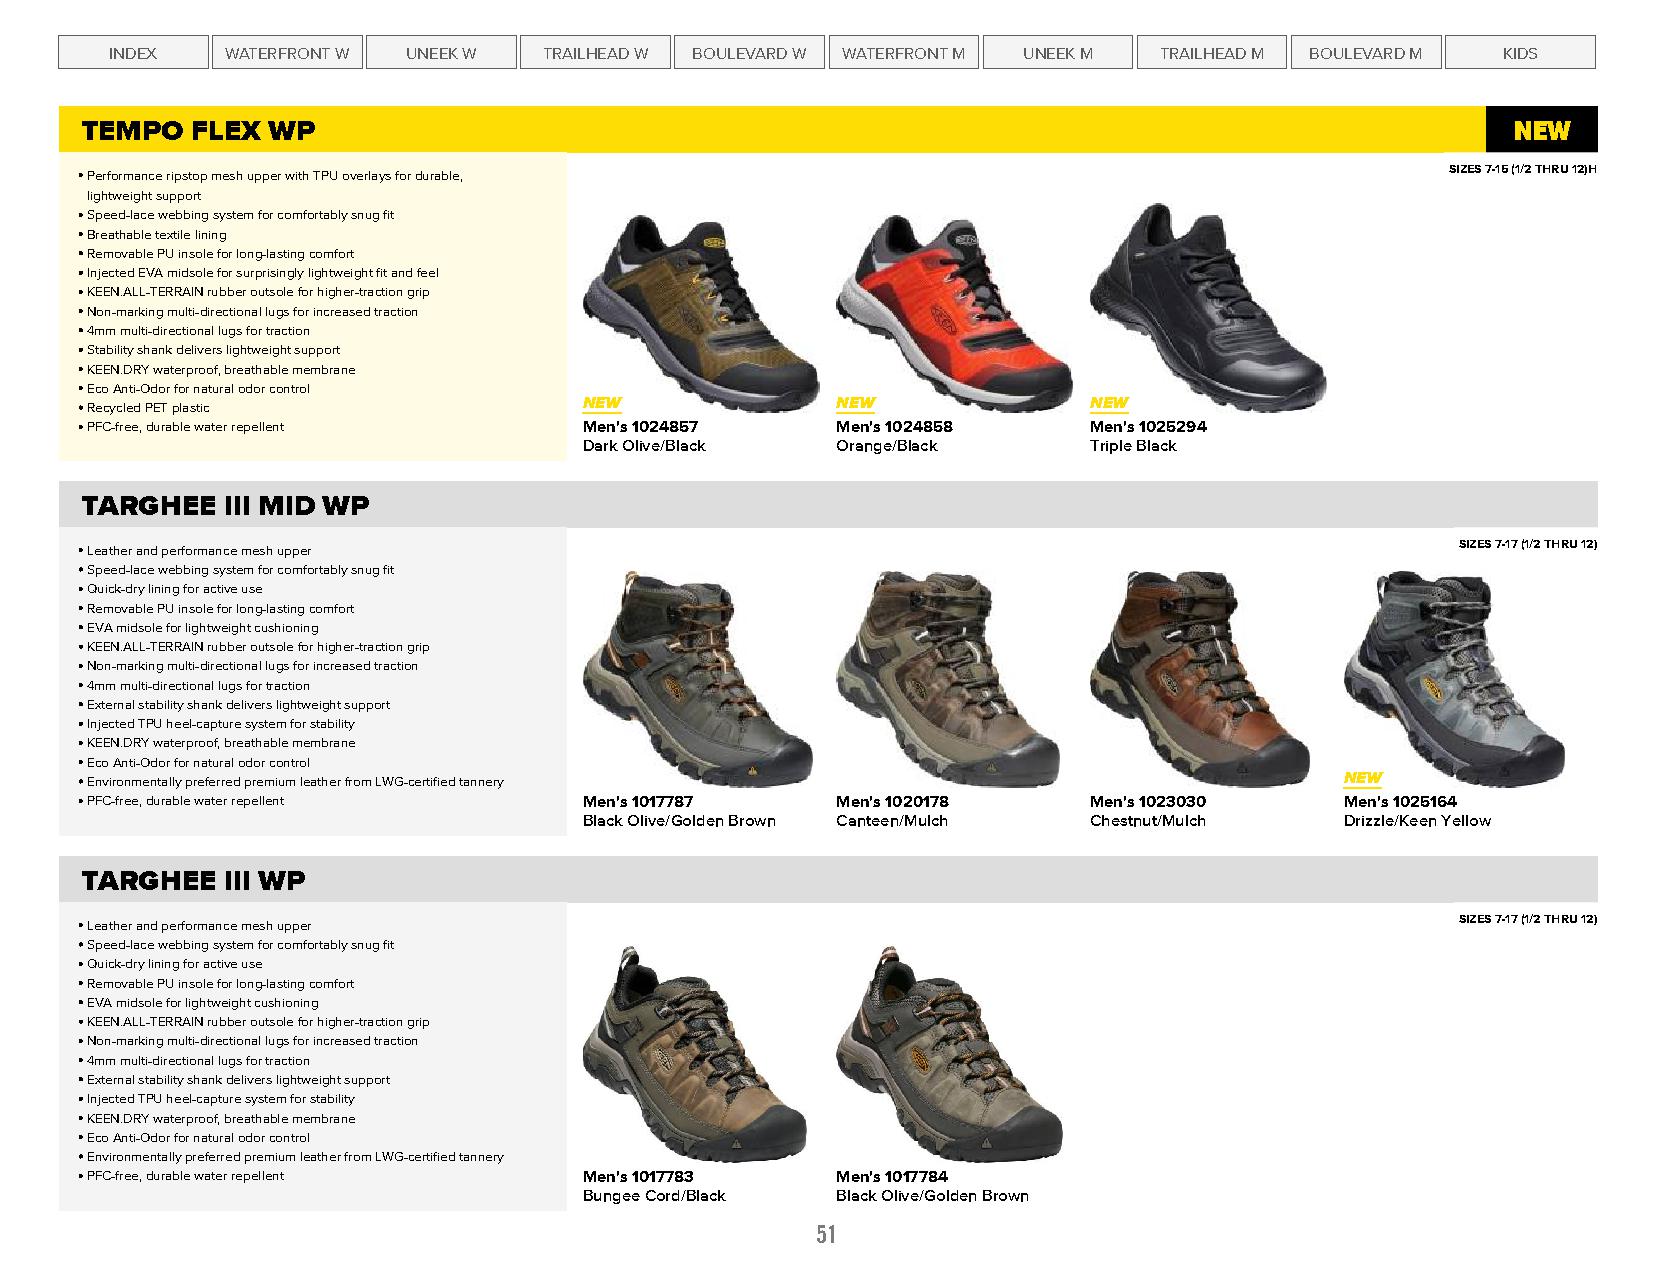Click the Men's 1017784 product label
Viewport: 1654px width, 1270px height.
[x=892, y=1176]
